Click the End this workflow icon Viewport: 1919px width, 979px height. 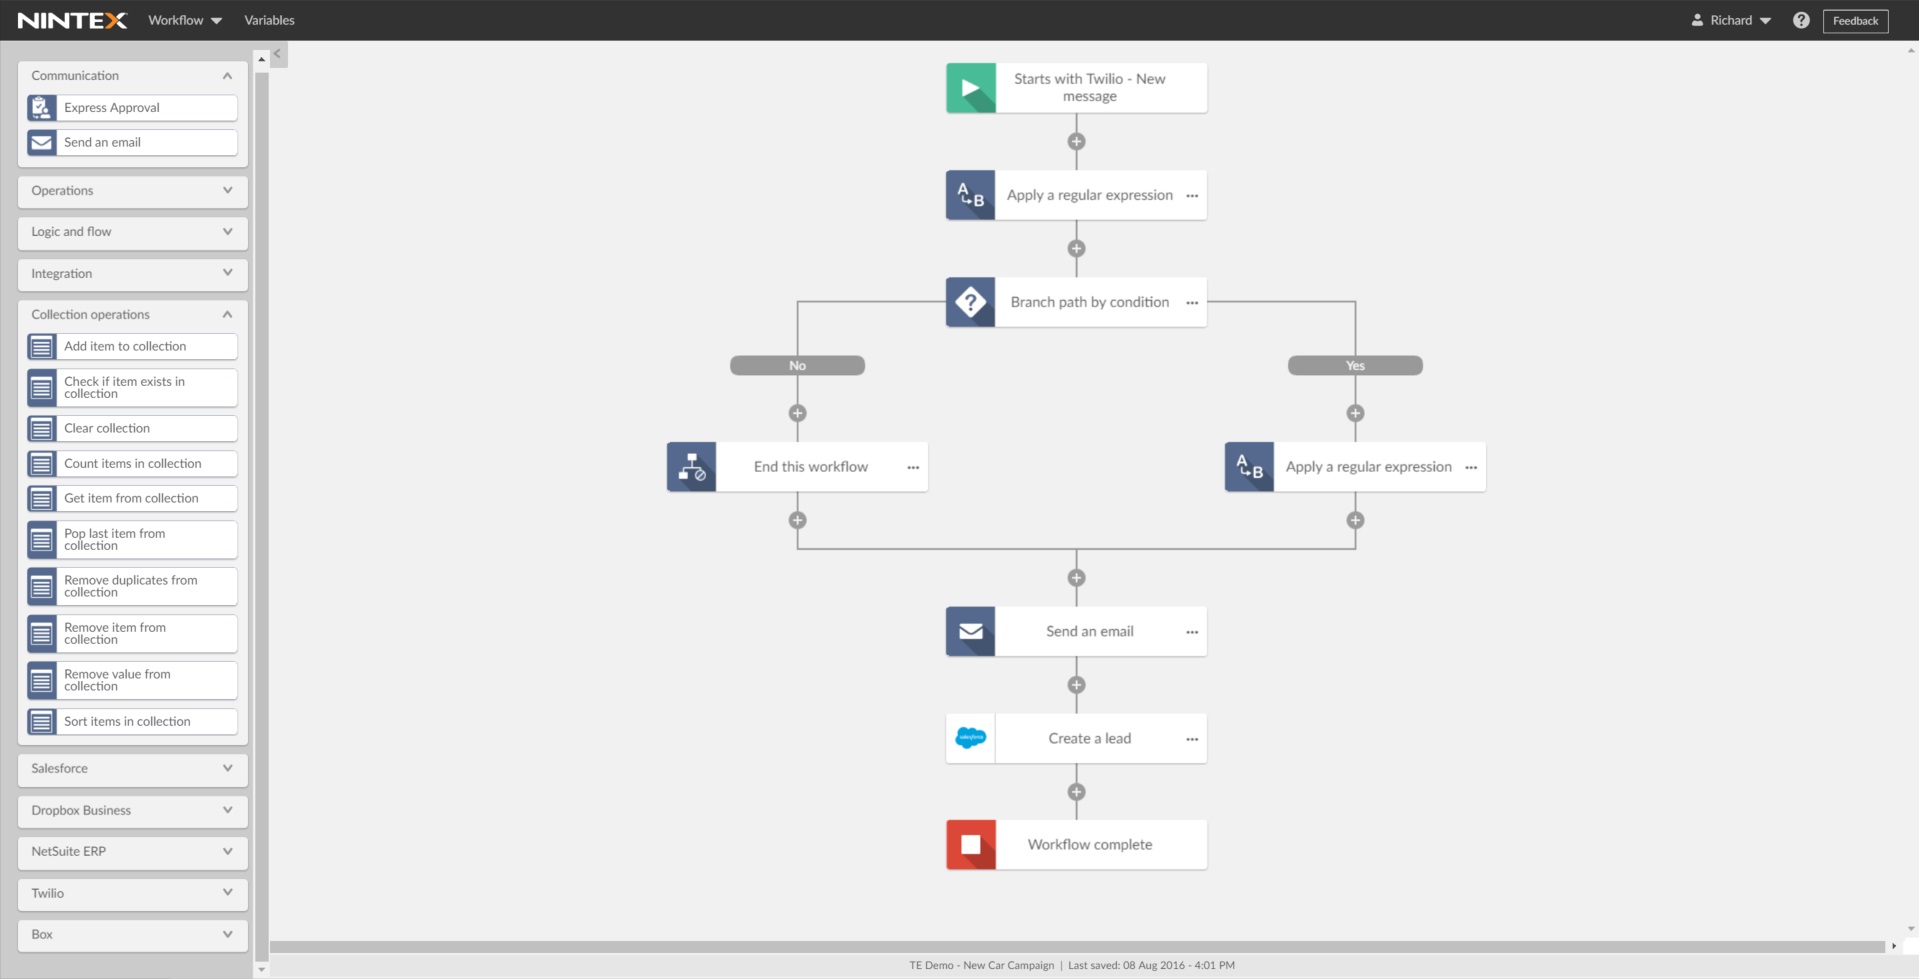(x=692, y=467)
